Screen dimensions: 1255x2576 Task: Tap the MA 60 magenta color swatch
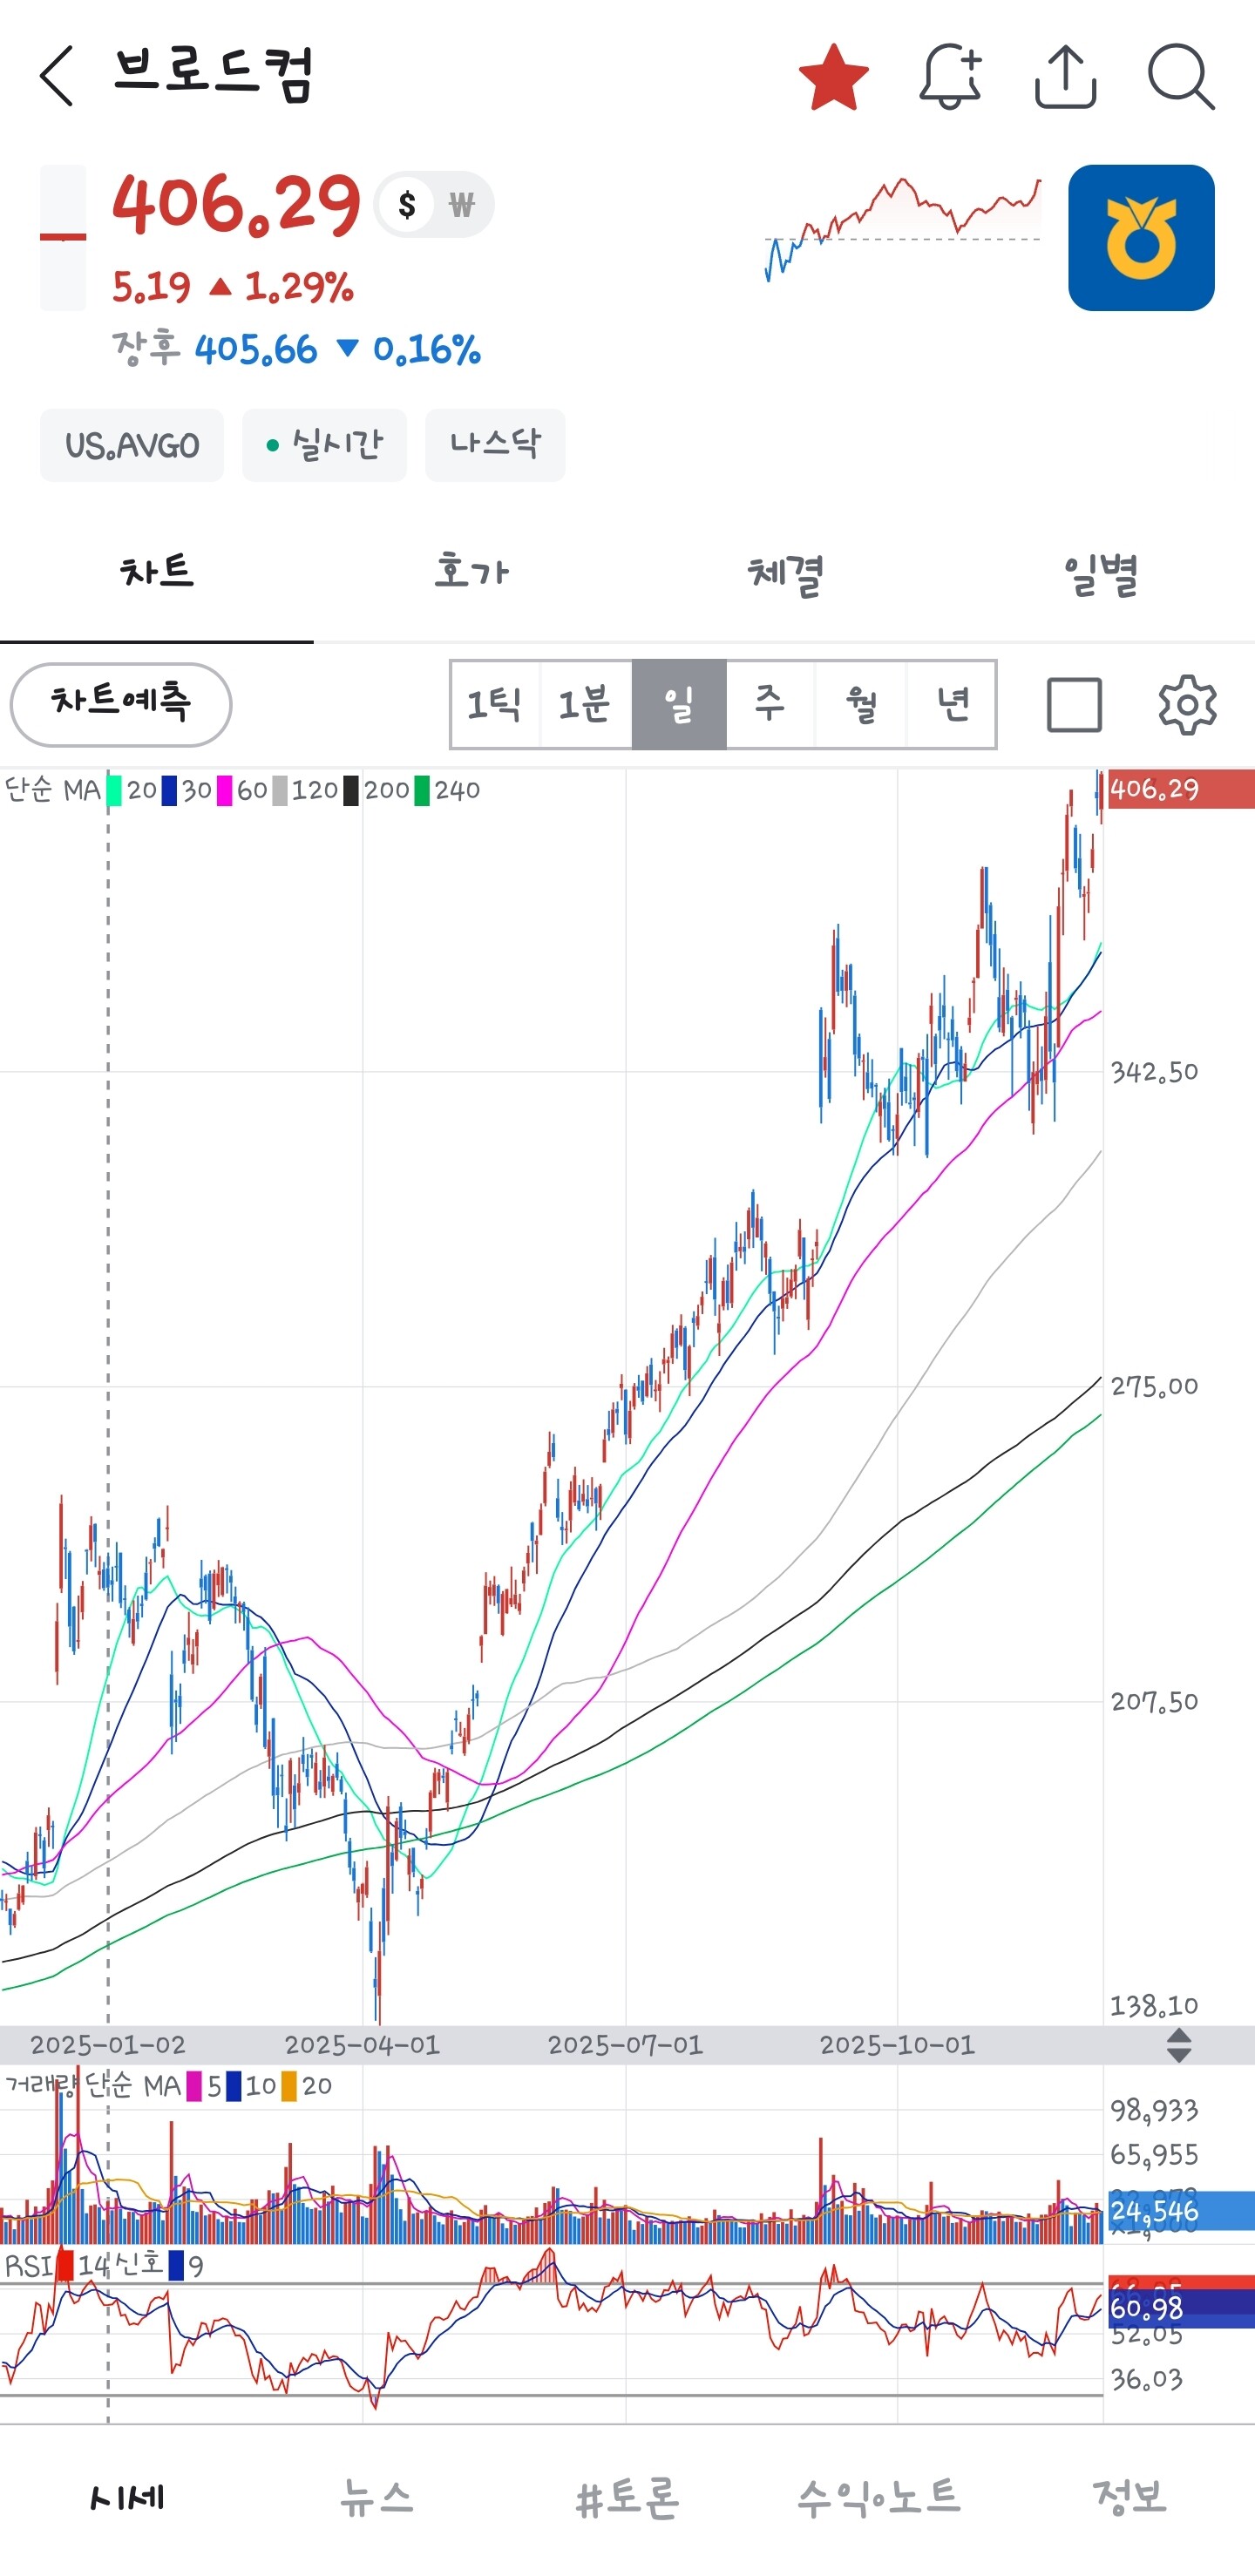click(x=225, y=791)
